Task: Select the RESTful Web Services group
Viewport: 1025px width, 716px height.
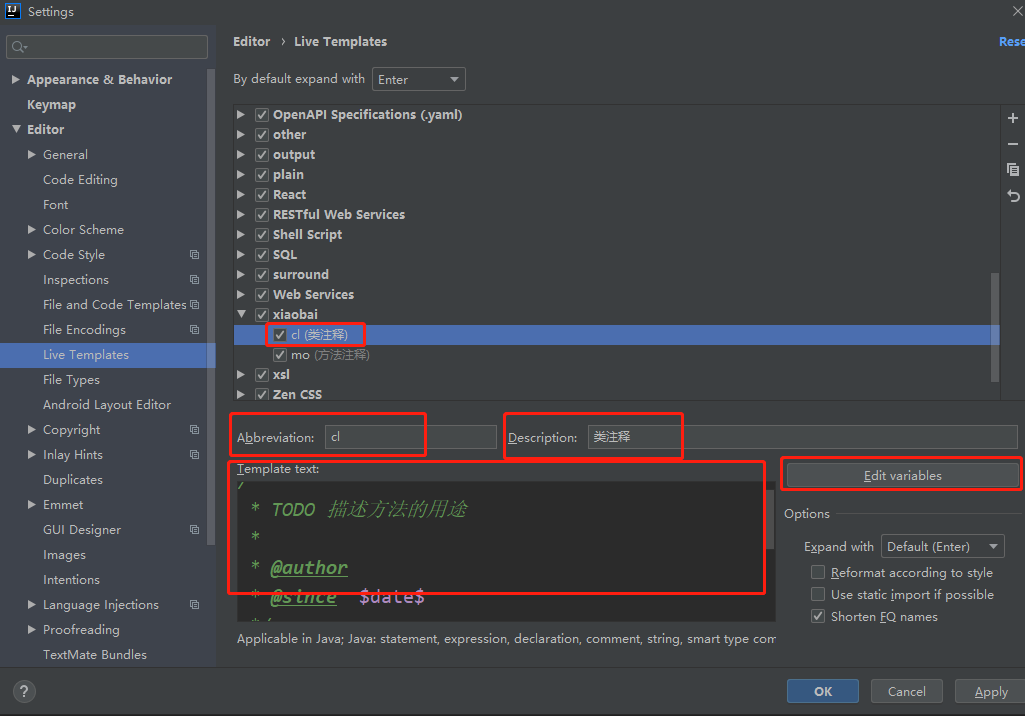Action: coord(339,214)
